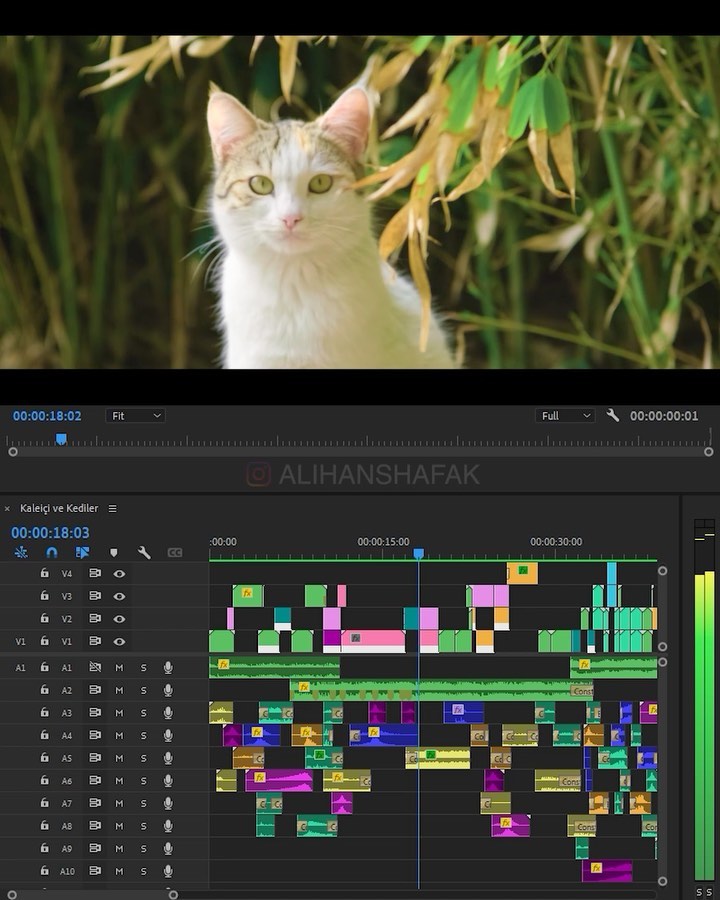Add a marker with the timeline marker icon
Viewport: 720px width, 900px height.
tap(113, 552)
